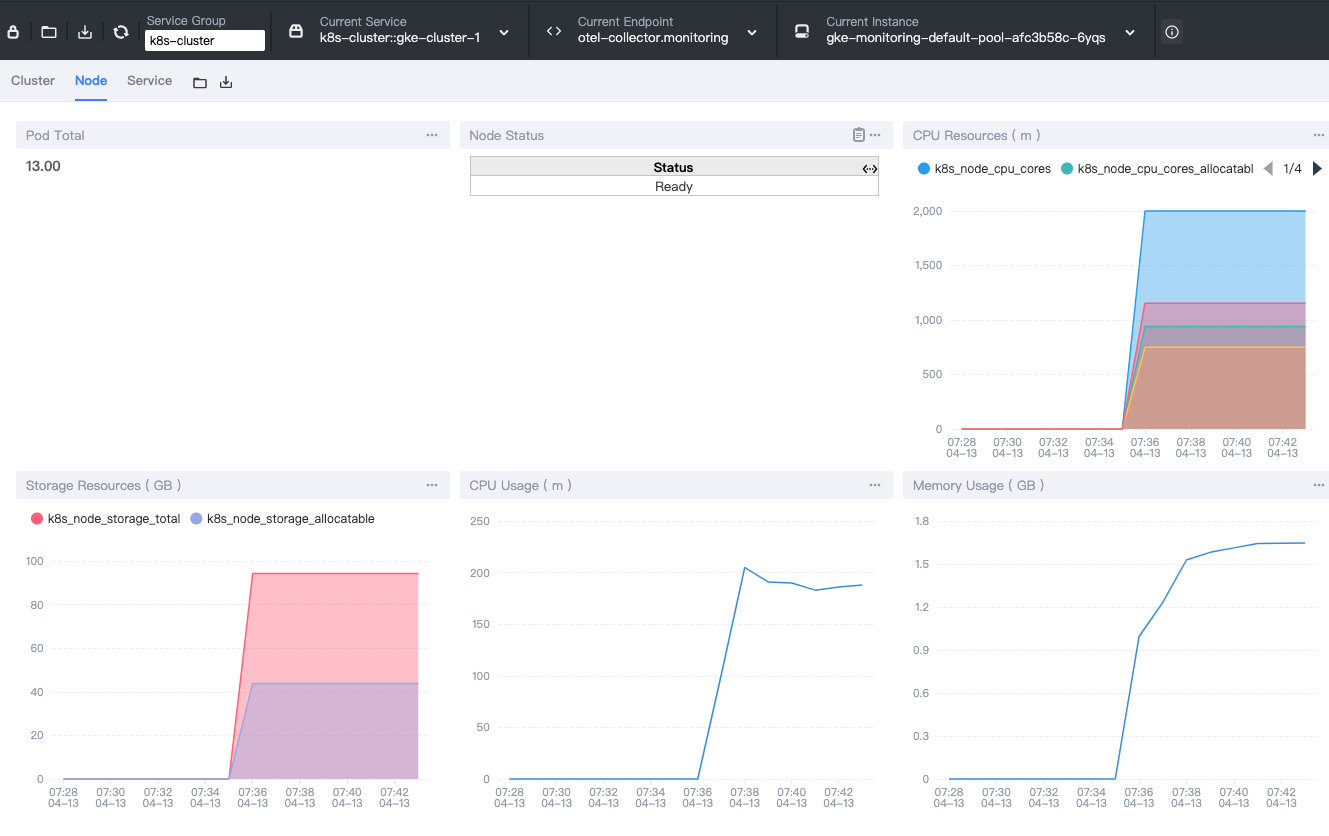Open the Memory Usage panel options menu

tap(1319, 485)
